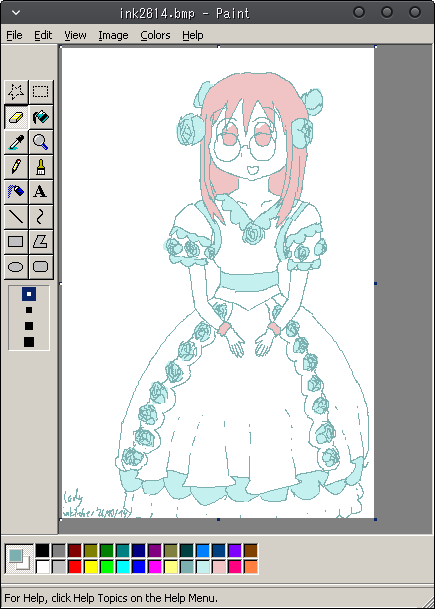Viewport: 435px width, 609px height.
Task: Choose the cyan swatch
Action: pos(122,567)
